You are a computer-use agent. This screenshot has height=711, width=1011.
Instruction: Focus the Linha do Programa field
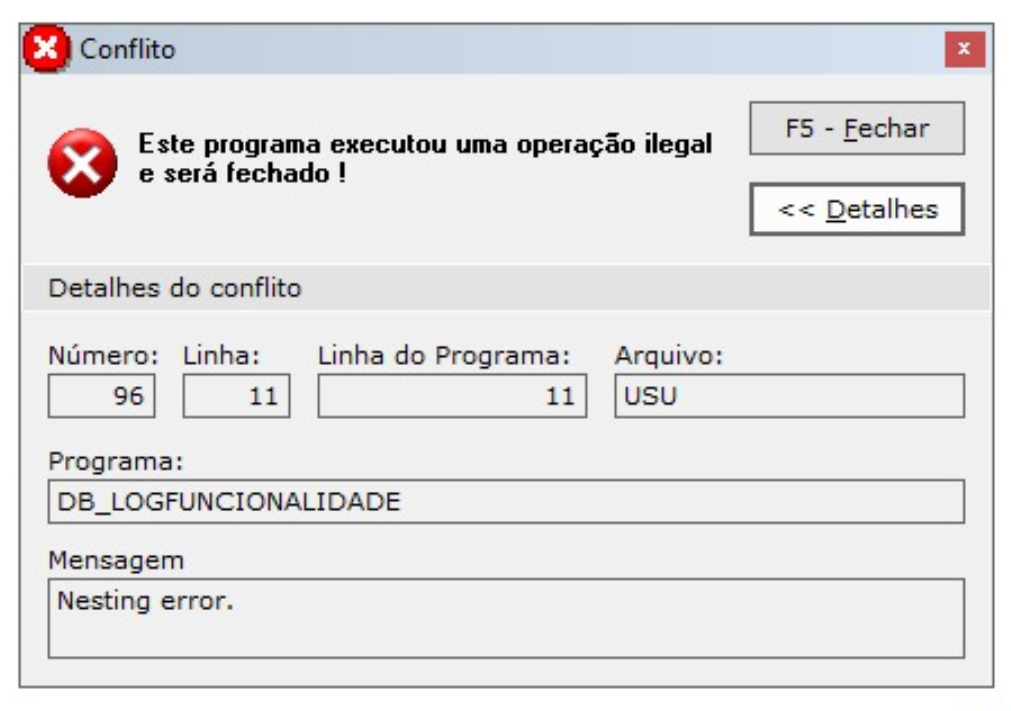(452, 397)
